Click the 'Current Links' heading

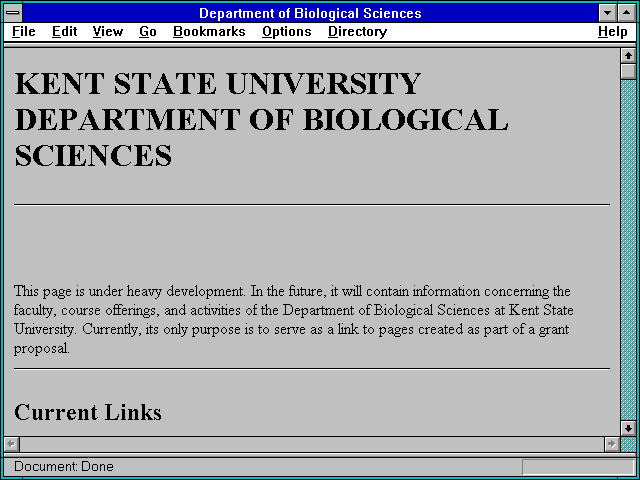88,412
